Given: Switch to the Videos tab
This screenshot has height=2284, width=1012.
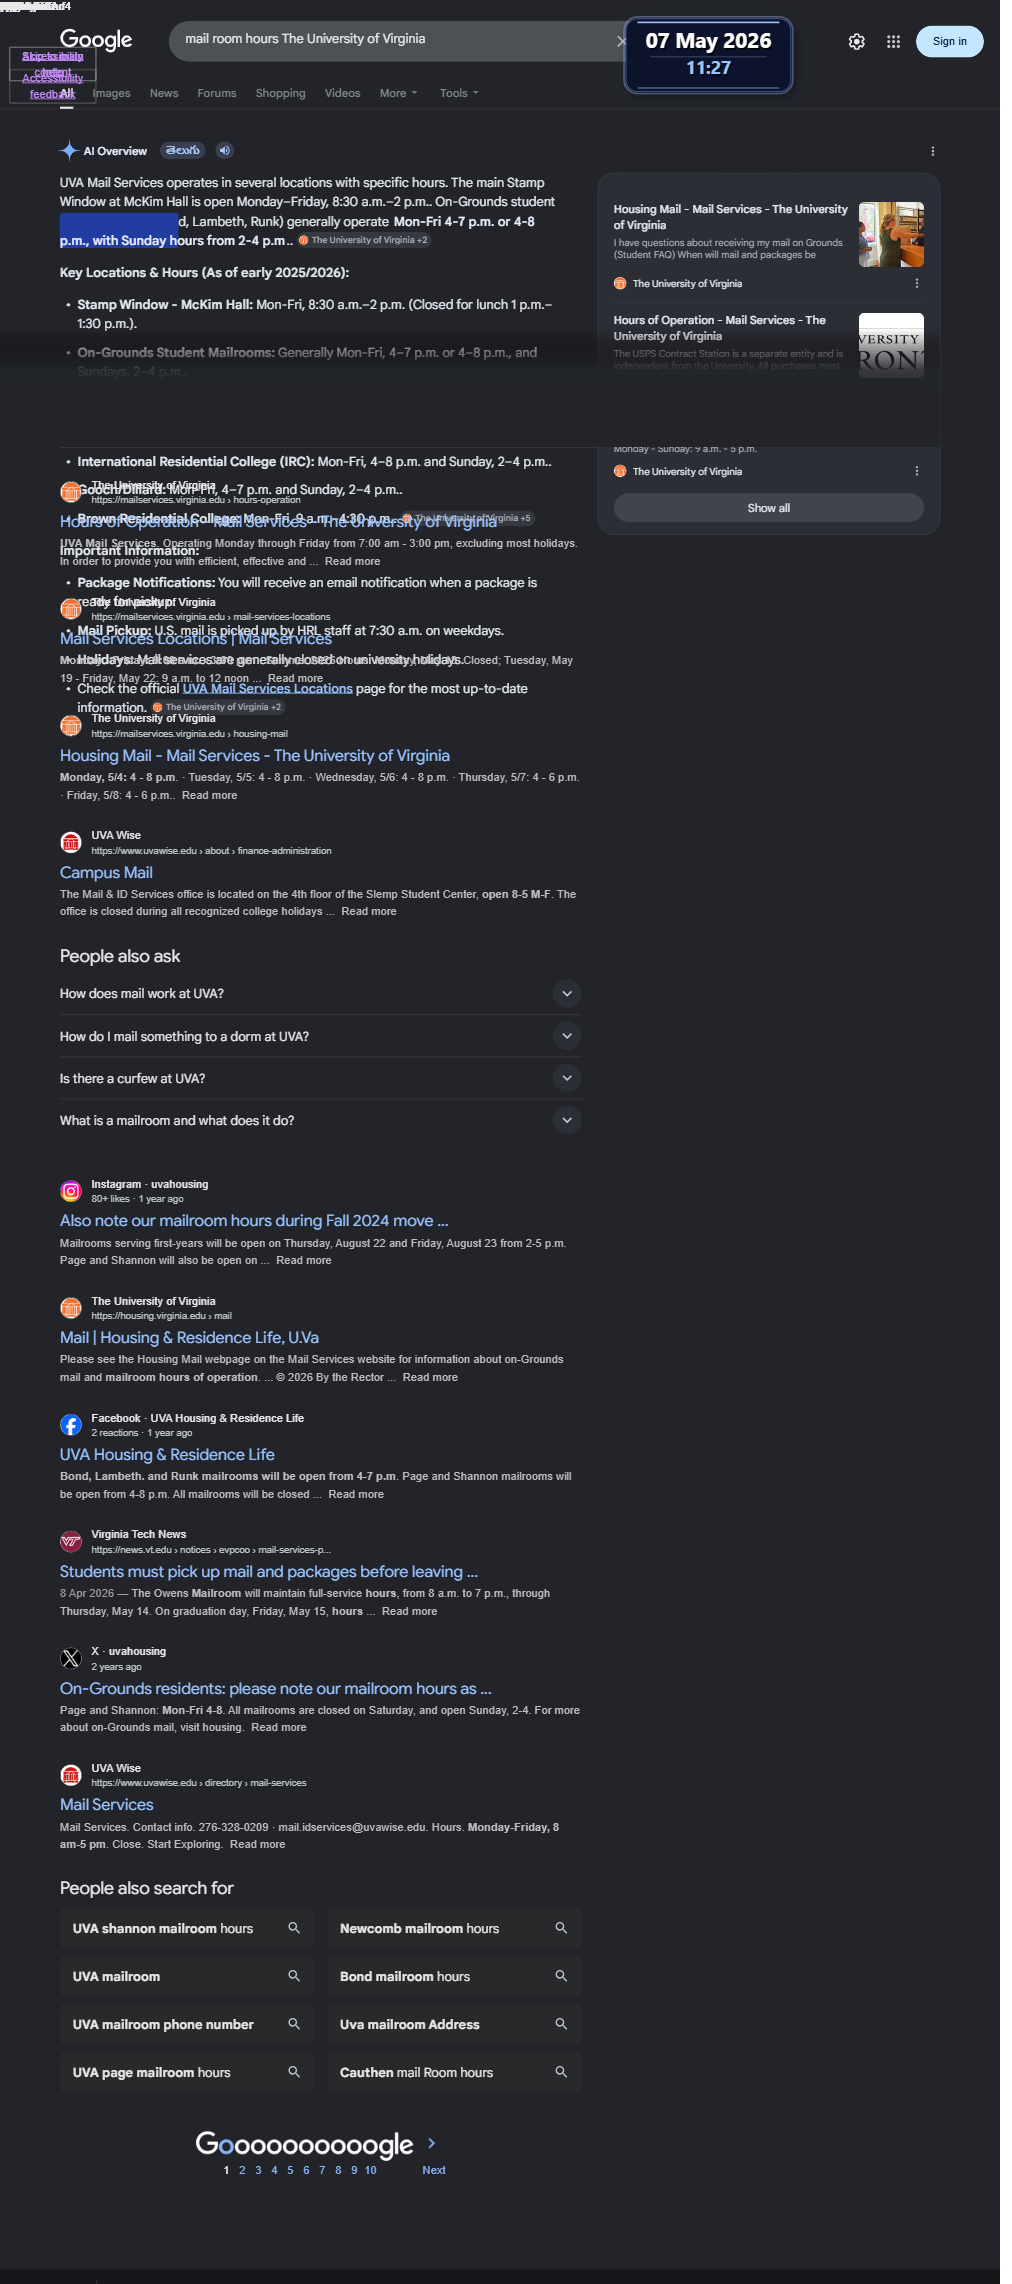Looking at the screenshot, I should pyautogui.click(x=342, y=93).
